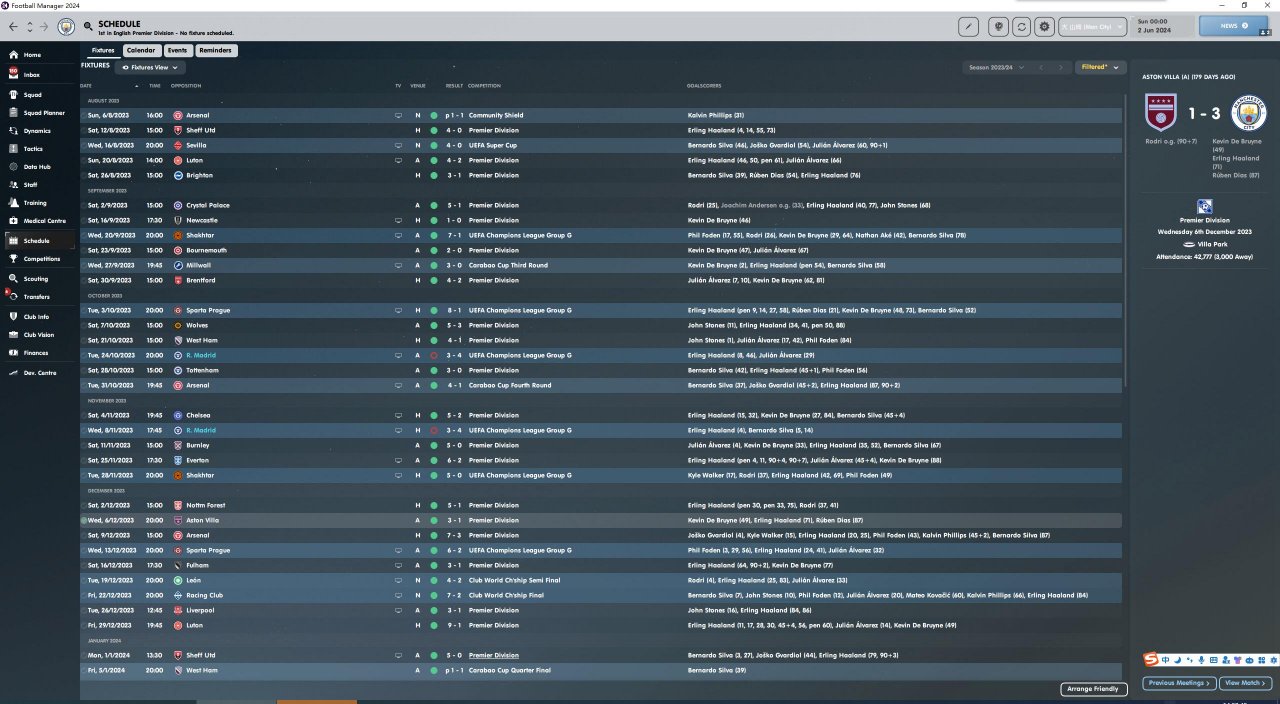Open the settings gear icon in the top bar
The image size is (1280, 704).
click(1045, 27)
